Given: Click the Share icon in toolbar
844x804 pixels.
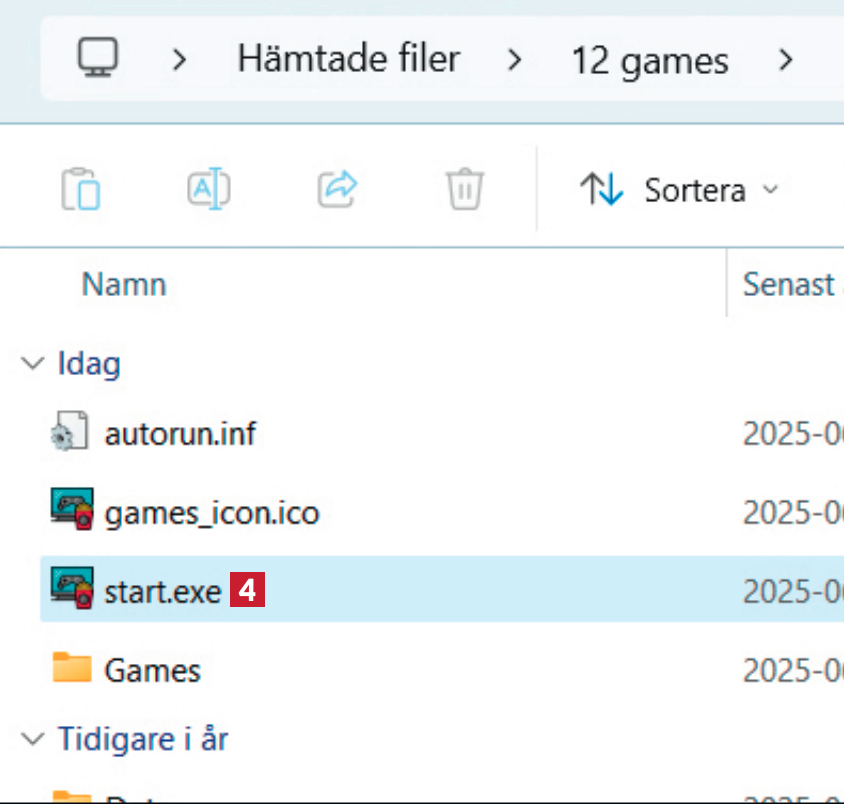Looking at the screenshot, I should (x=337, y=187).
